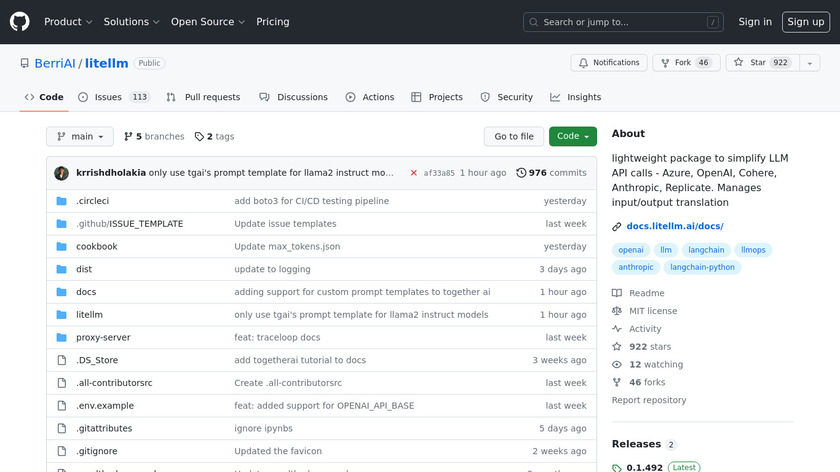The width and height of the screenshot is (840, 472).
Task: Click the file icon next to .env.example
Action: click(62, 406)
